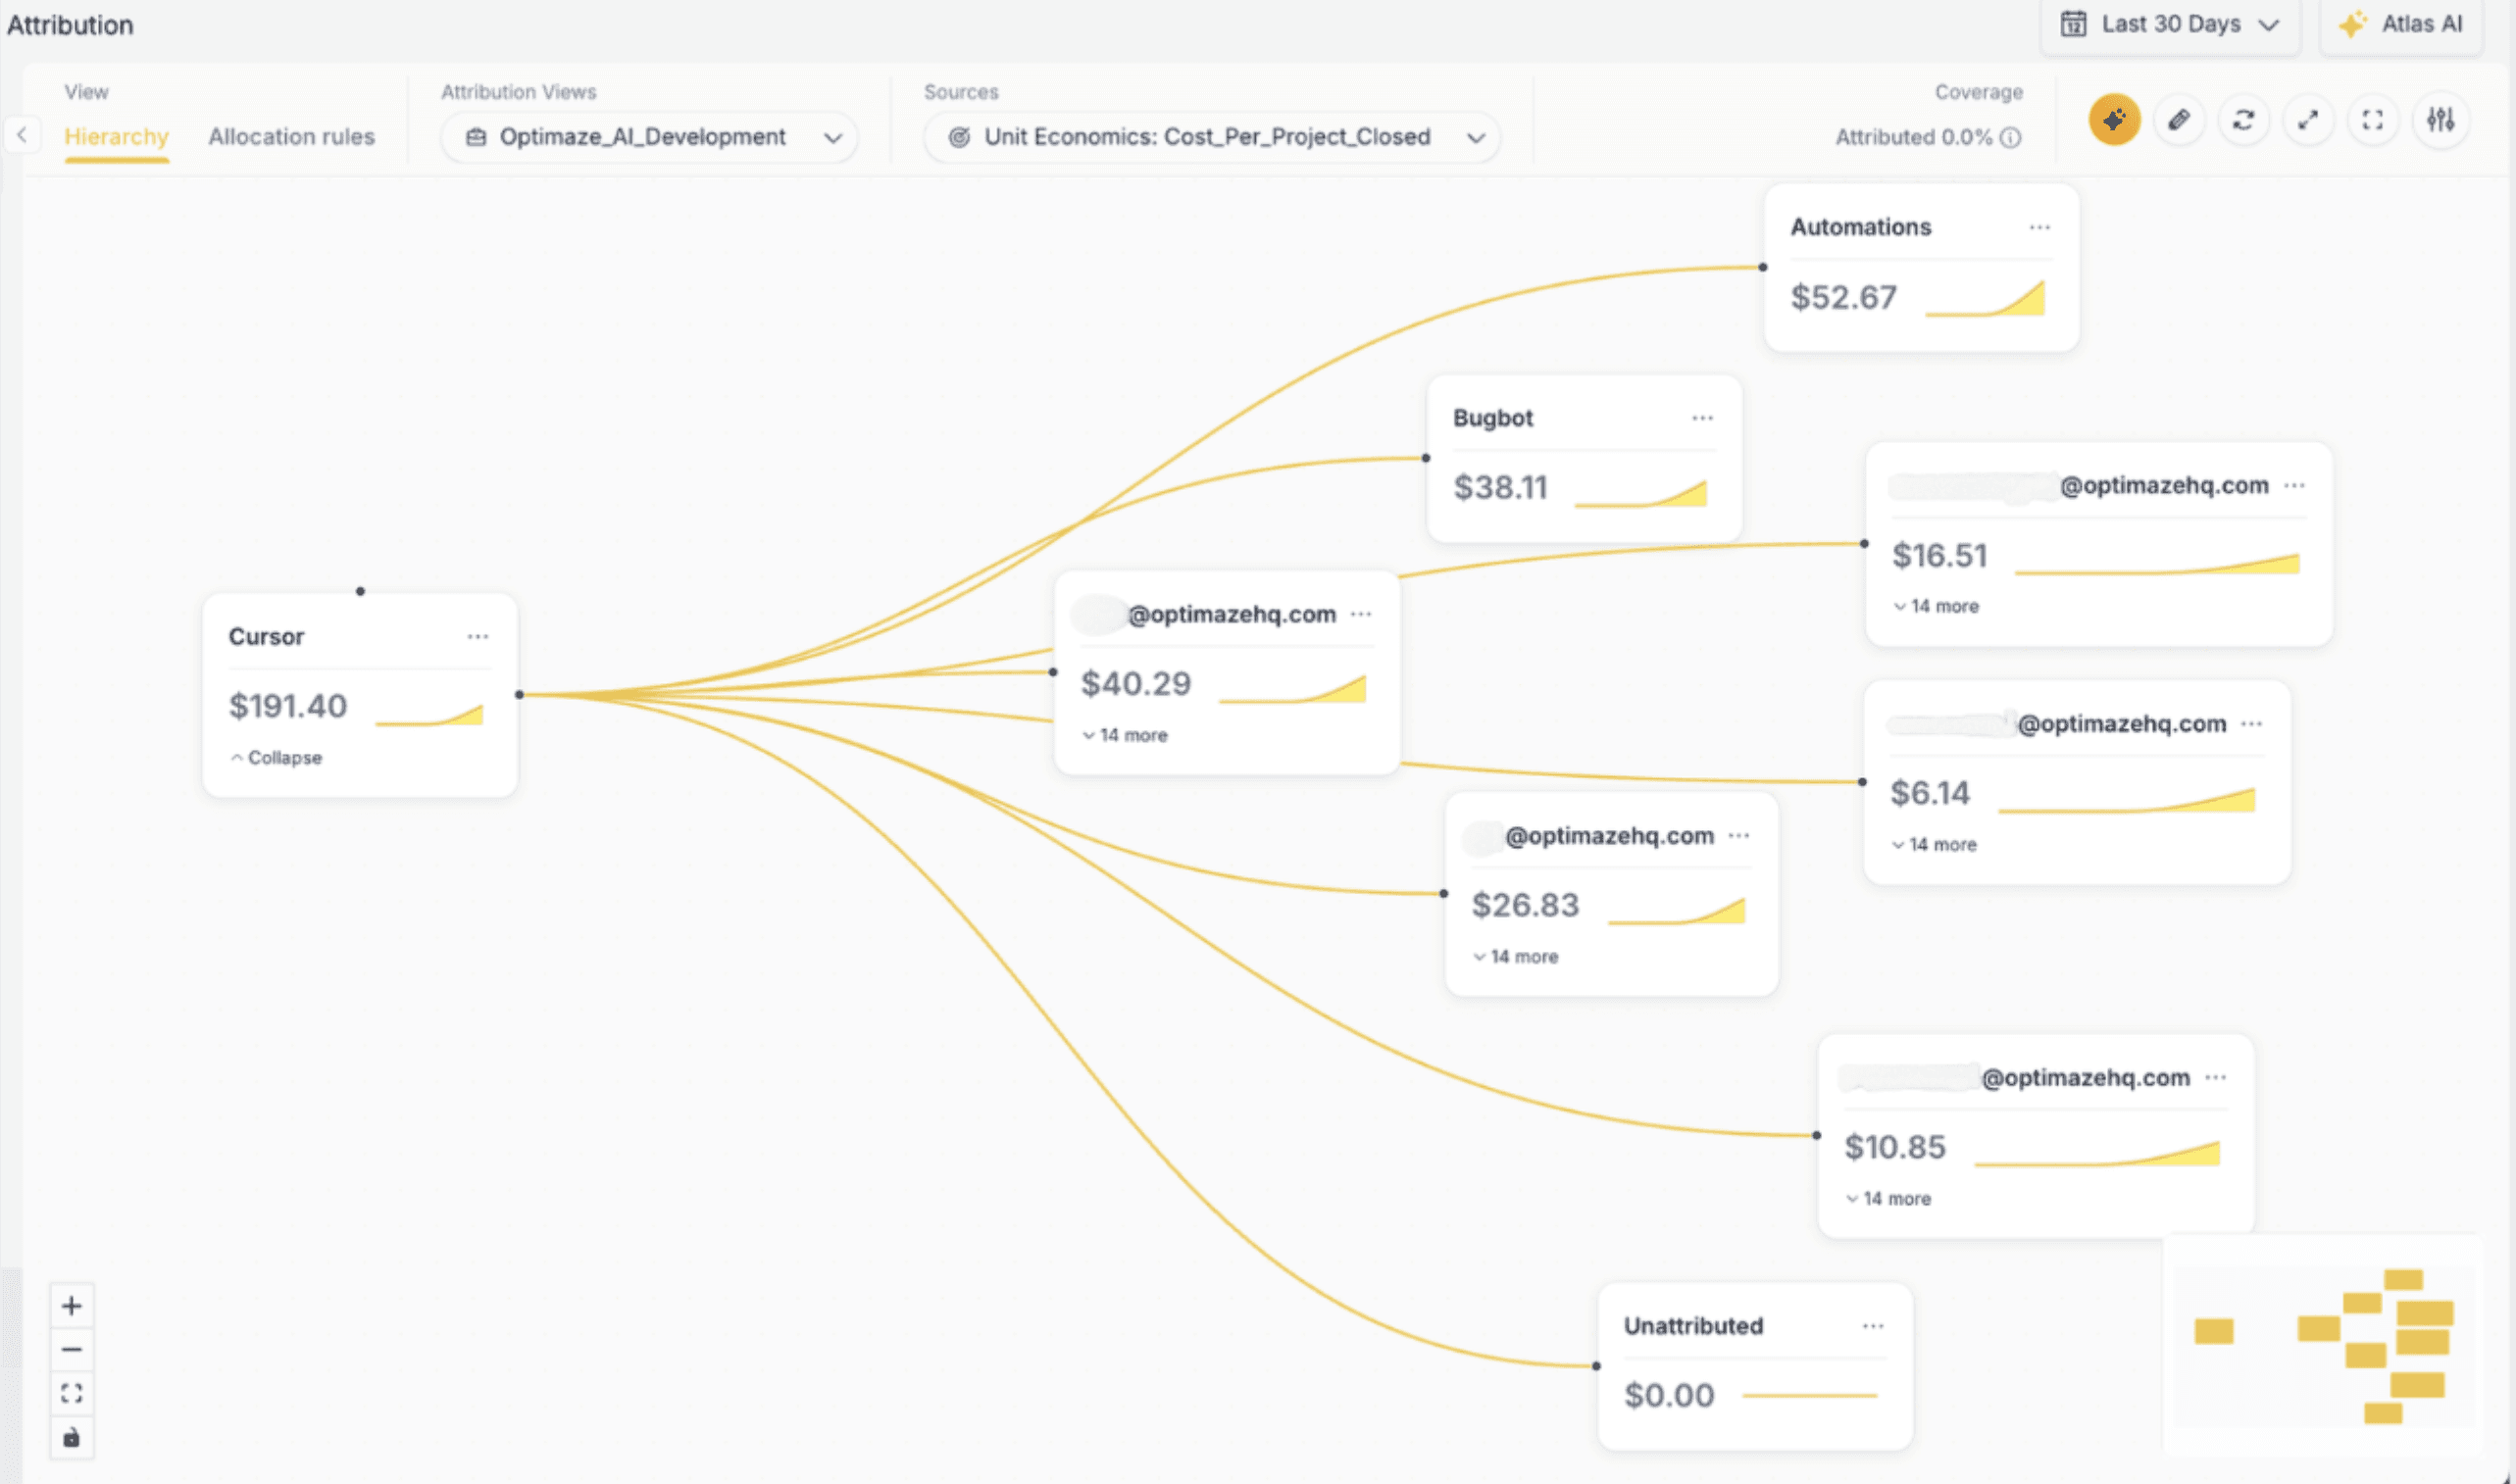Viewport: 2516px width, 1484px height.
Task: Open options menu on the $26.83 card
Action: coord(1739,835)
